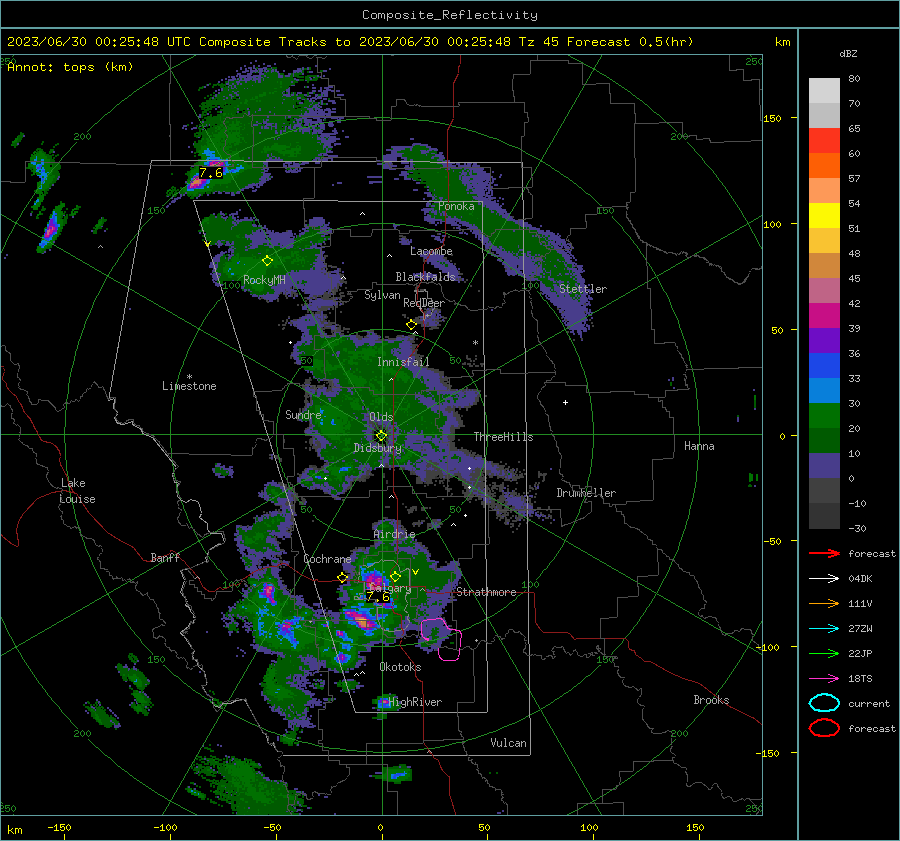Click the Innisfail city label

(403, 362)
